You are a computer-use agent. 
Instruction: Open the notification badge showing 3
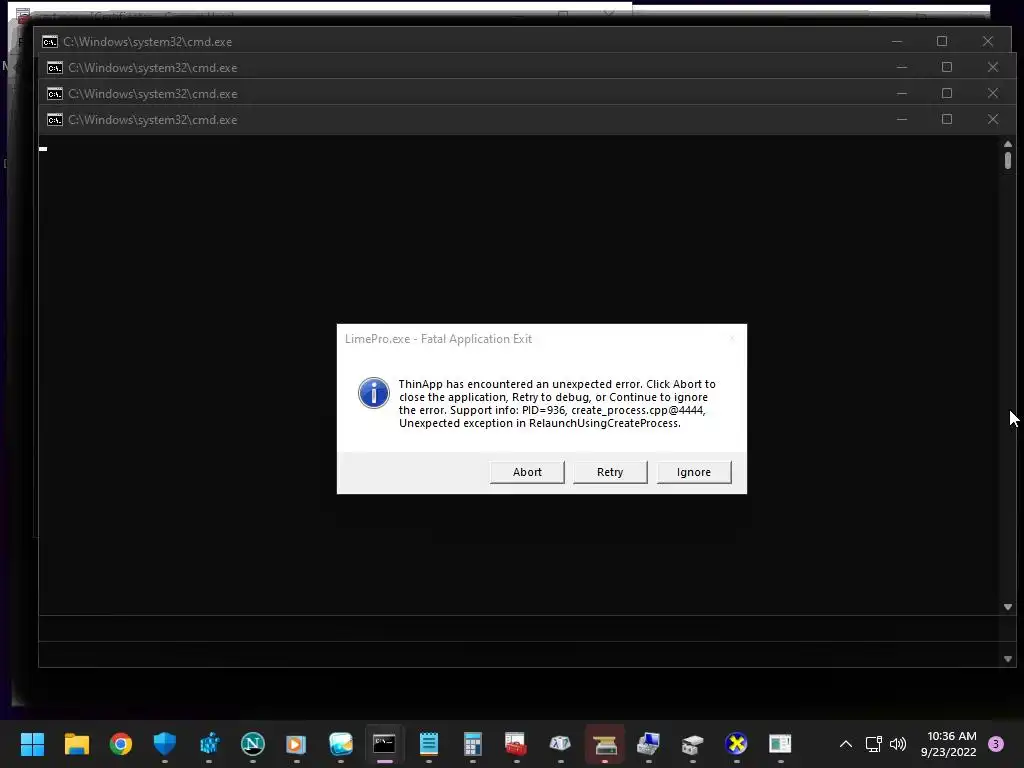tap(996, 744)
